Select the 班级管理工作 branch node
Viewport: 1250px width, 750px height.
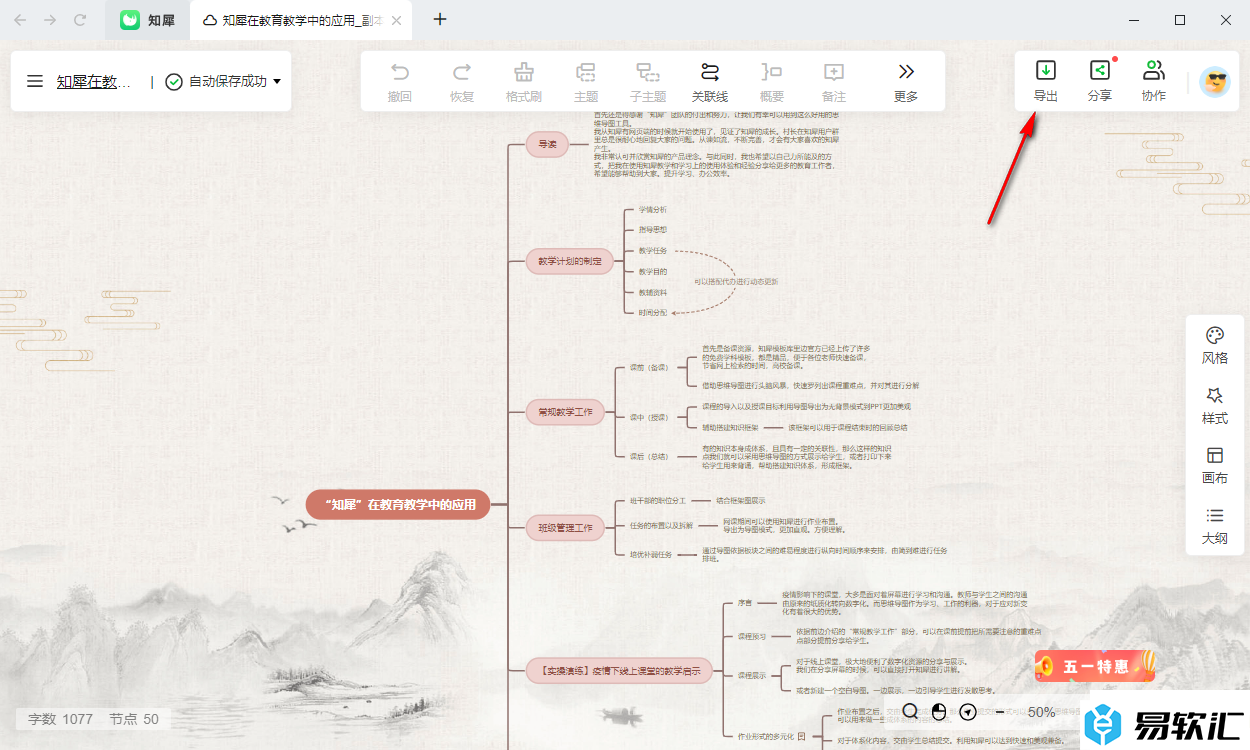click(x=565, y=527)
